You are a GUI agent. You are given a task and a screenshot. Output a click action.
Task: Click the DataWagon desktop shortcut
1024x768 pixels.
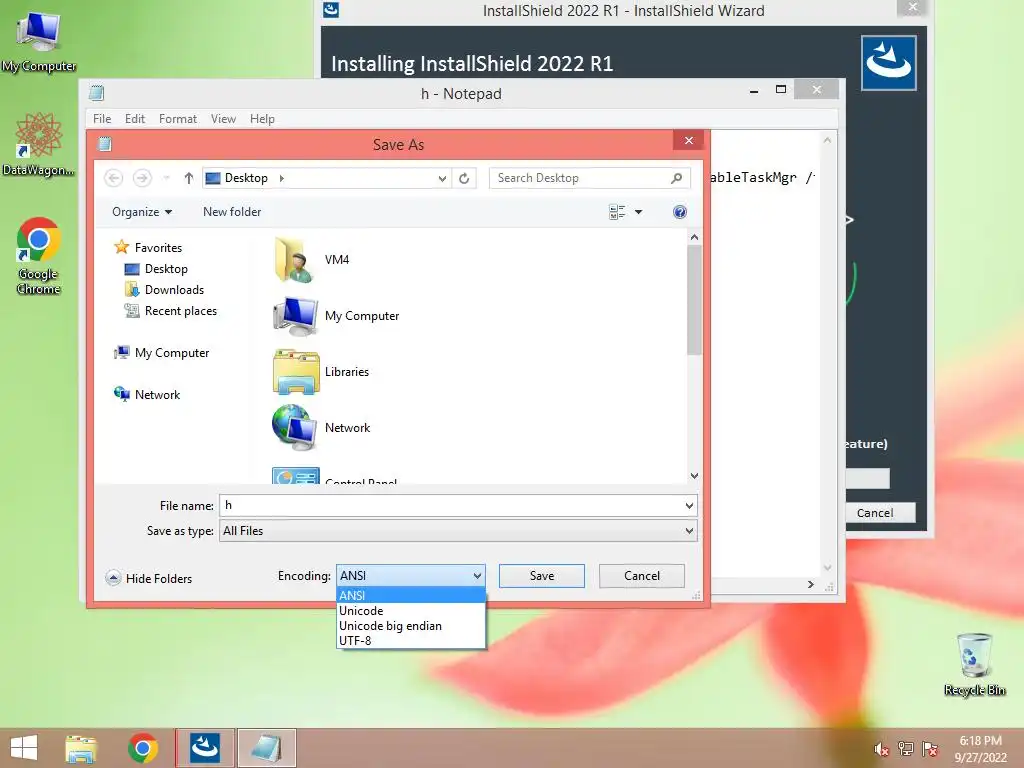point(39,144)
